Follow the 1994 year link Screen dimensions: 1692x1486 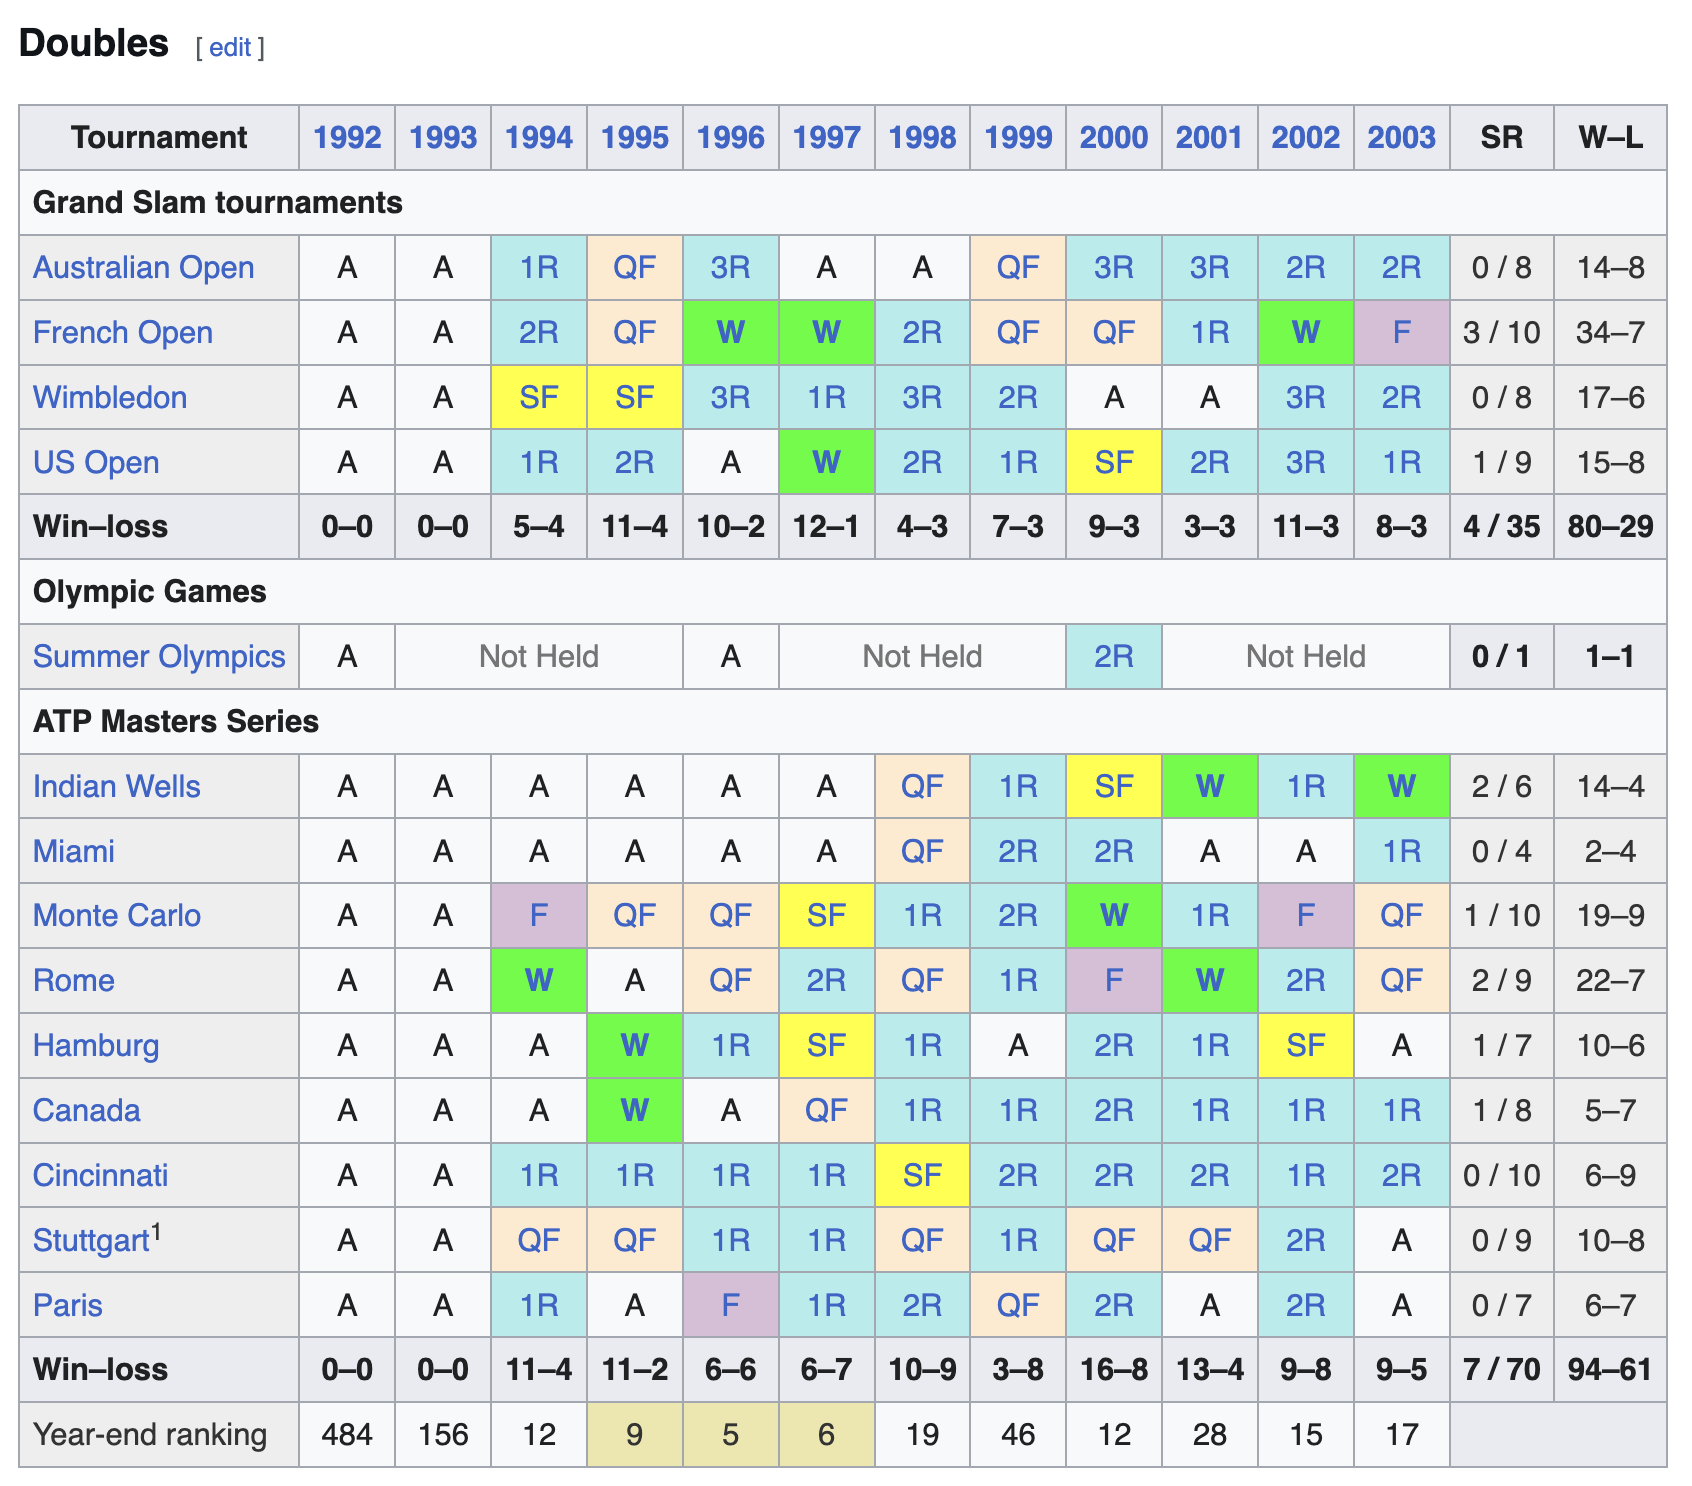539,137
